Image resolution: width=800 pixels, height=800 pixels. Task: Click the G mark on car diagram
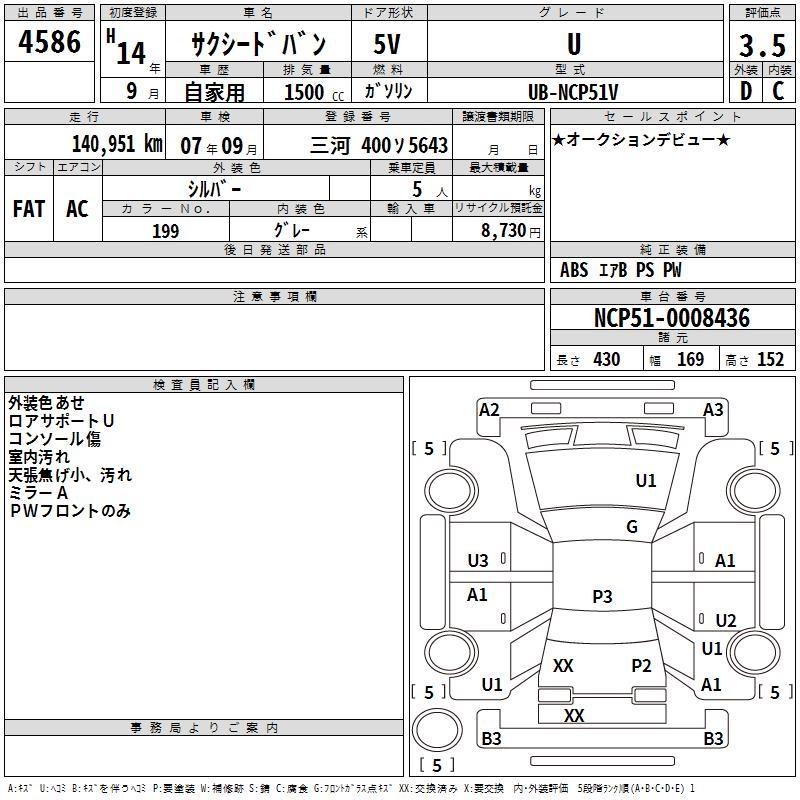[x=632, y=526]
